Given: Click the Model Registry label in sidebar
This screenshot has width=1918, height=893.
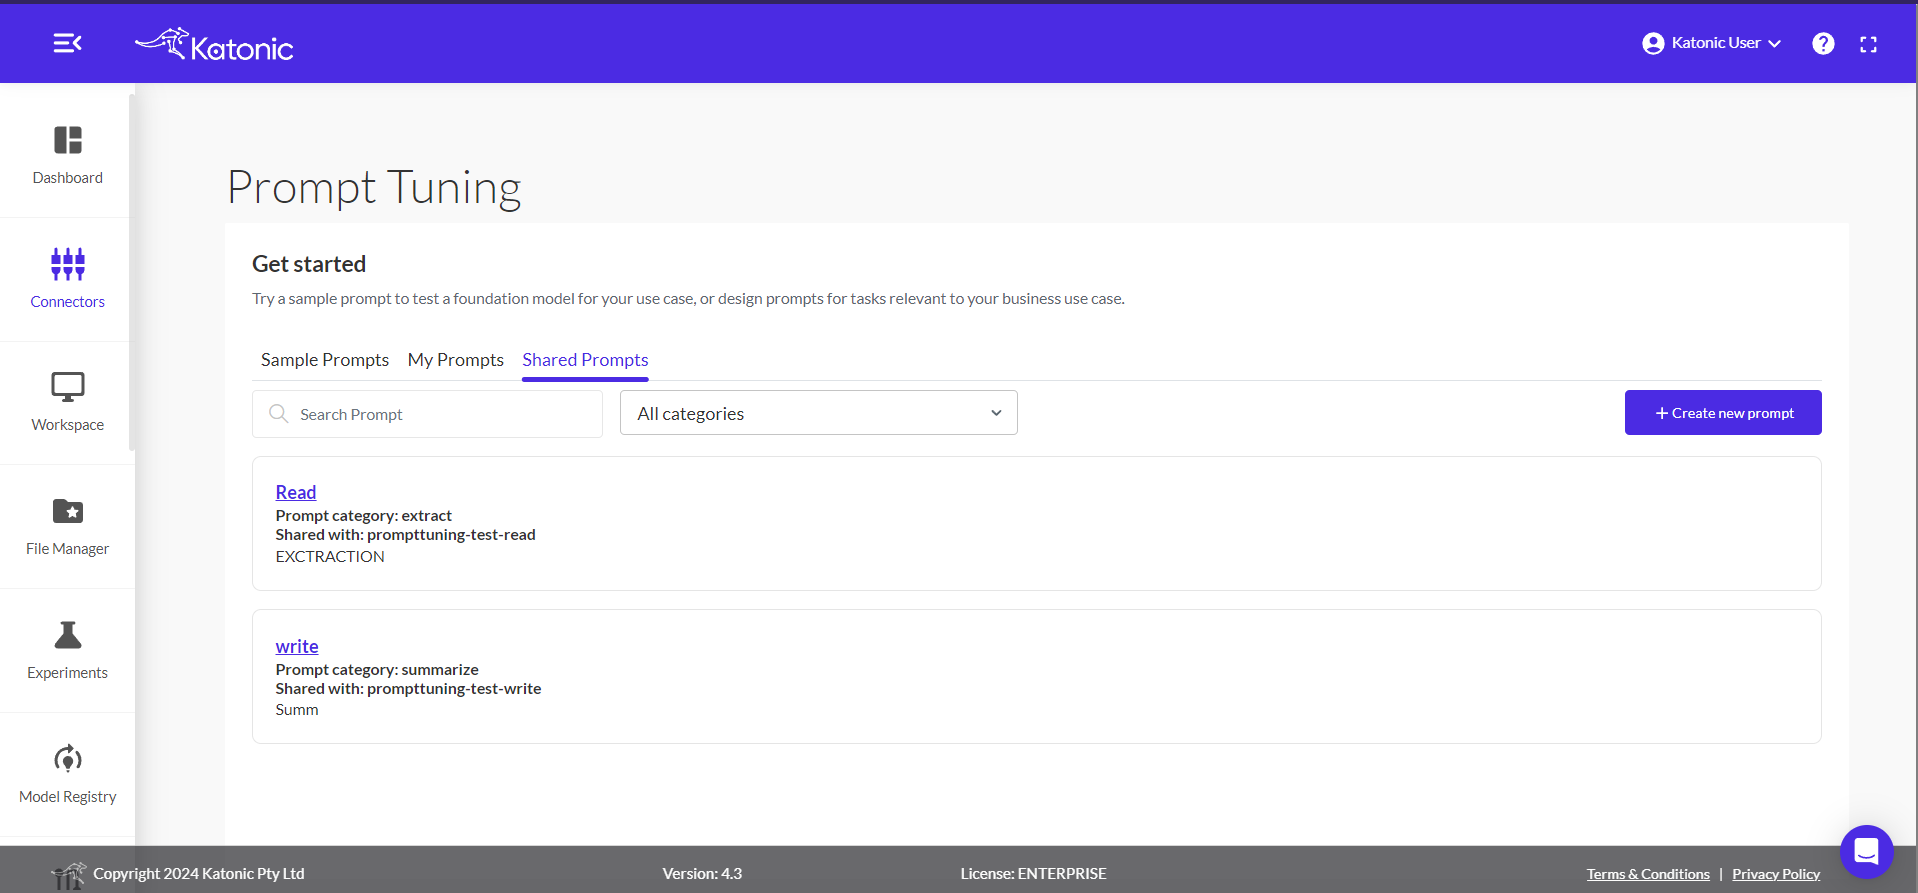Looking at the screenshot, I should tap(68, 797).
